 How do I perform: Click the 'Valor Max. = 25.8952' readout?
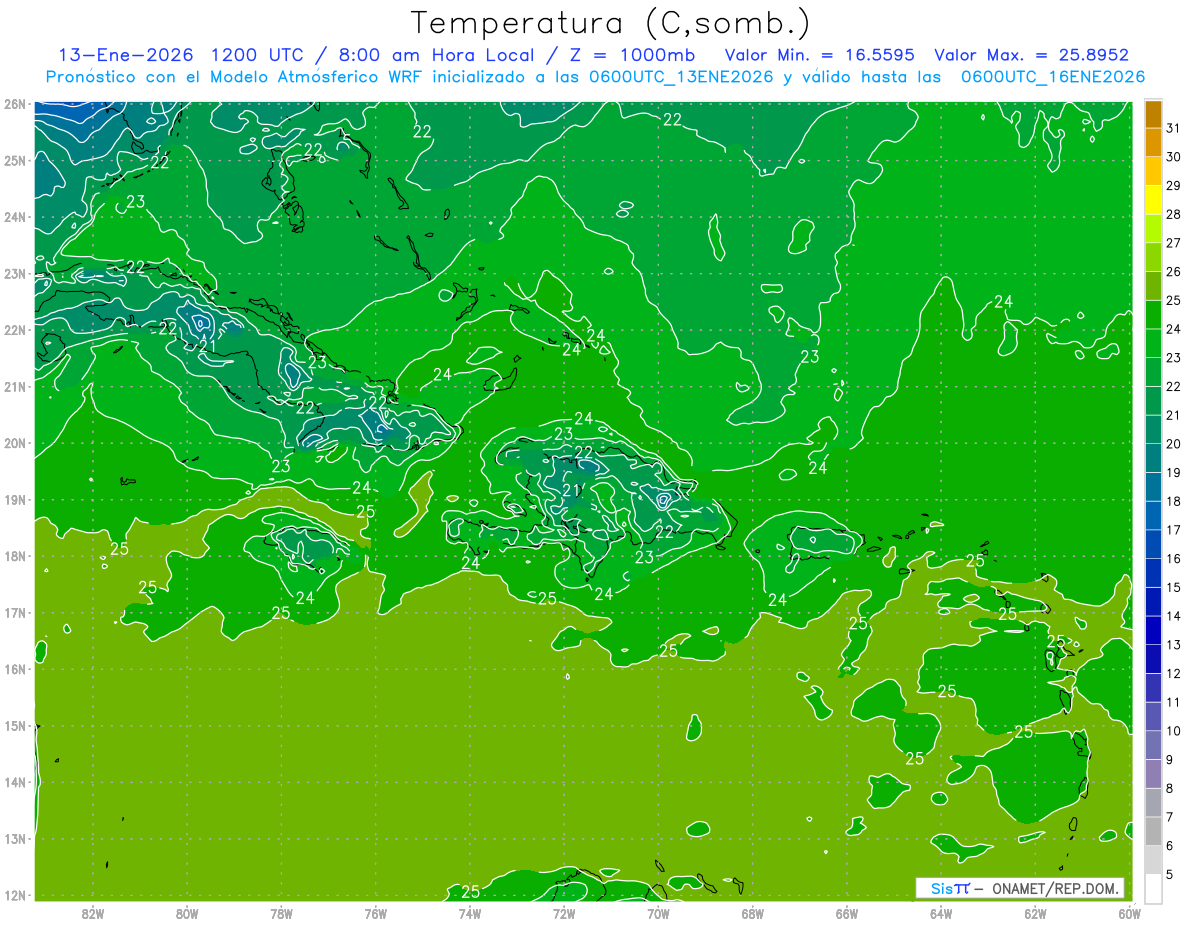point(1031,55)
